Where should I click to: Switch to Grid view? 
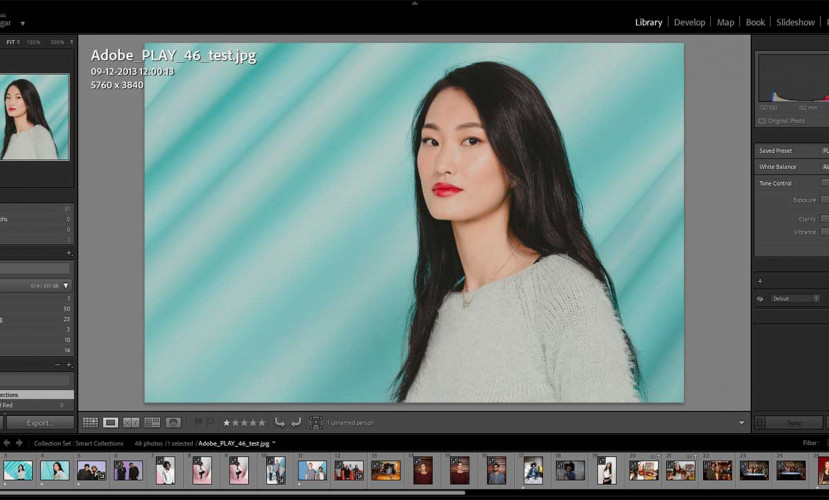click(x=90, y=423)
